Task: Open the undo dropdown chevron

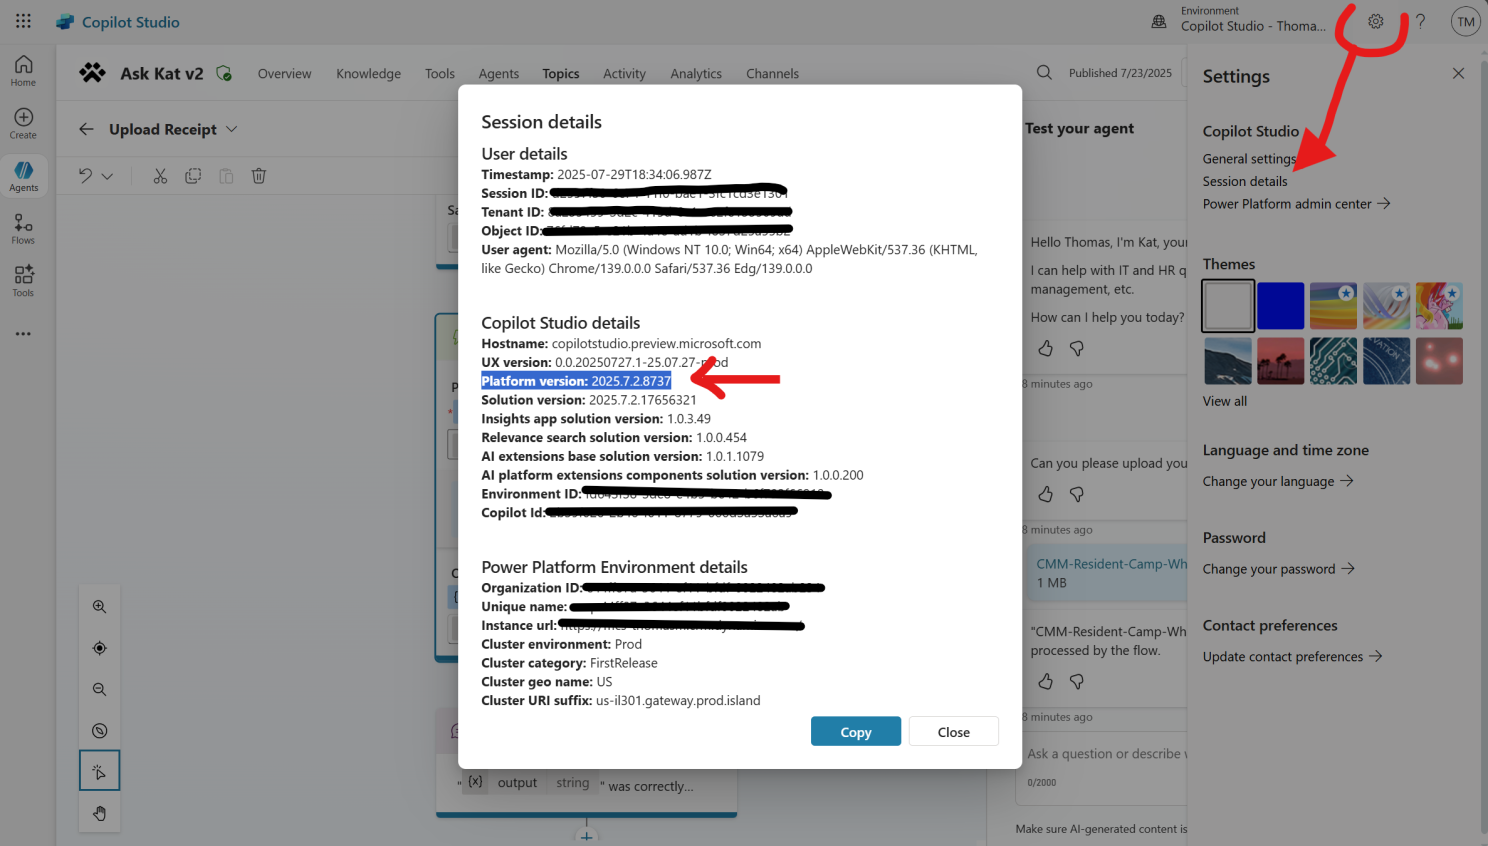Action: (x=107, y=176)
